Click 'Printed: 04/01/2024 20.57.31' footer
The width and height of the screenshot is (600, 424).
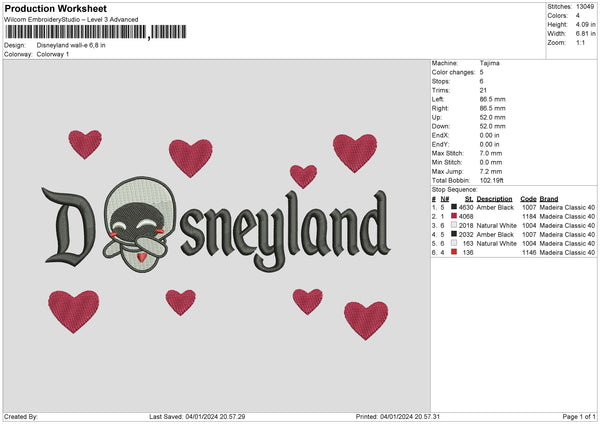[x=398, y=416]
